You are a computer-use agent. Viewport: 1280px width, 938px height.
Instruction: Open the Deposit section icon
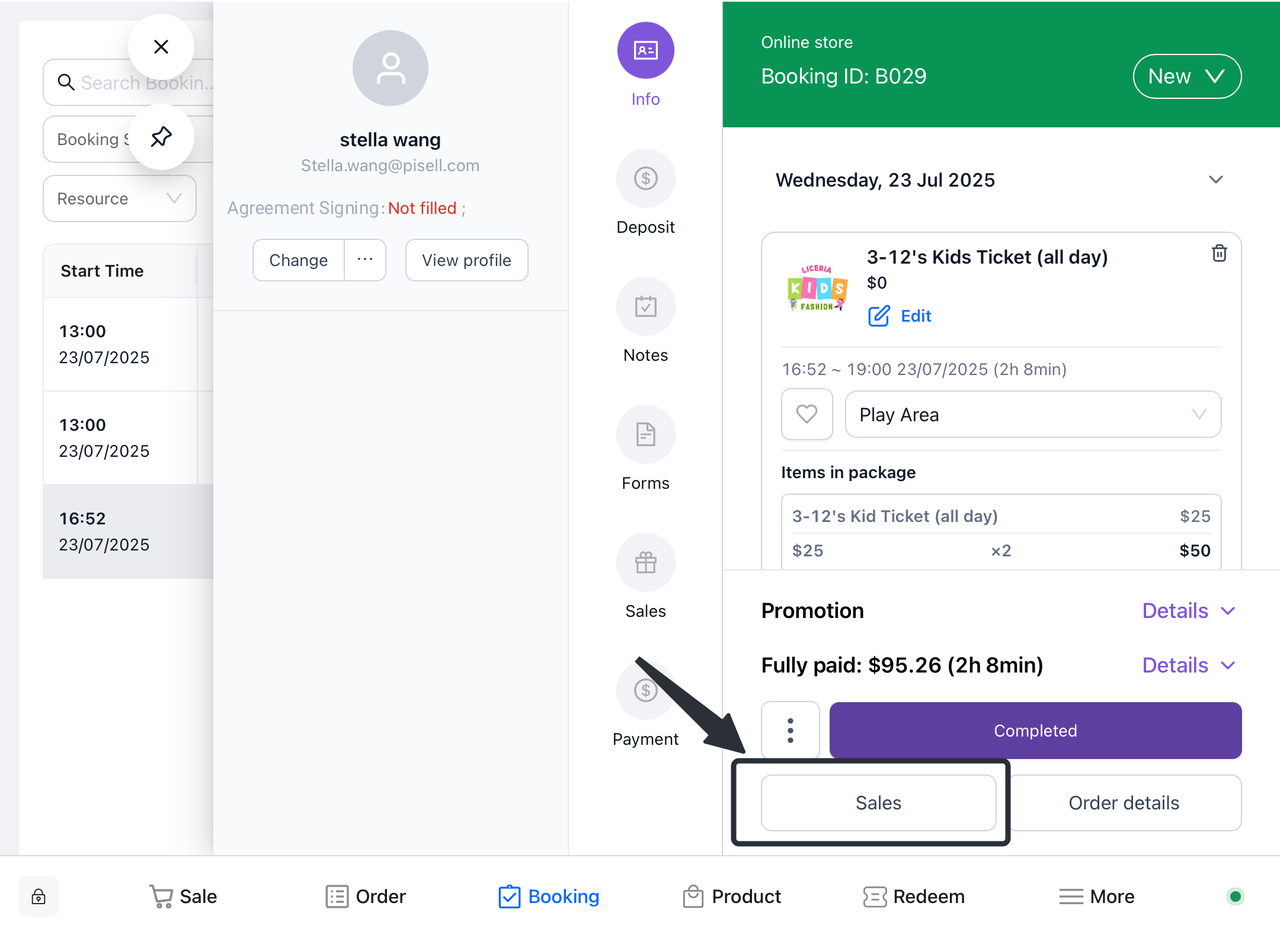point(645,179)
